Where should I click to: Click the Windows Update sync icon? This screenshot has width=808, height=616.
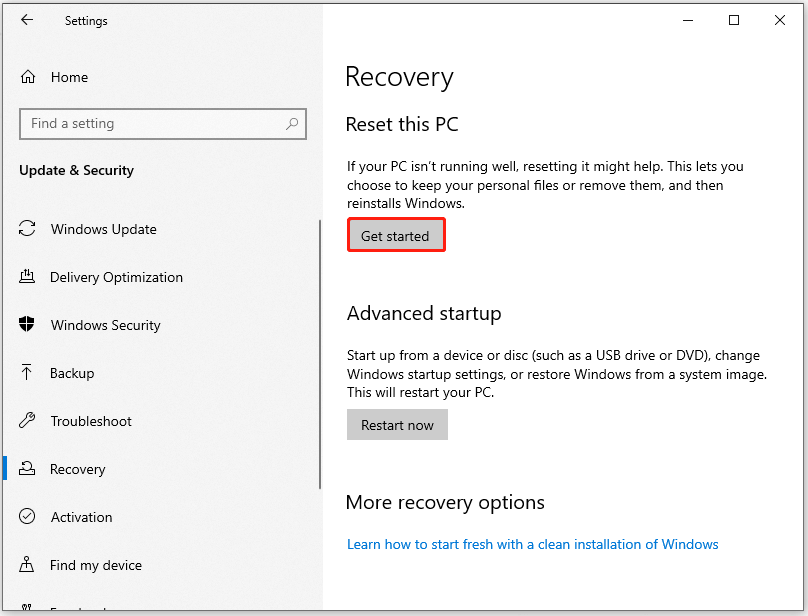click(28, 229)
